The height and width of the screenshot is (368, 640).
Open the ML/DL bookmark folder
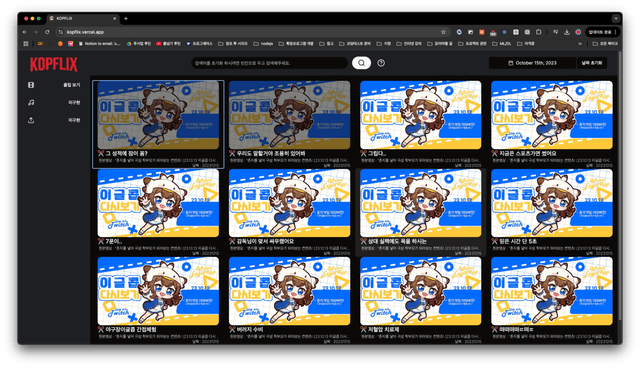502,43
